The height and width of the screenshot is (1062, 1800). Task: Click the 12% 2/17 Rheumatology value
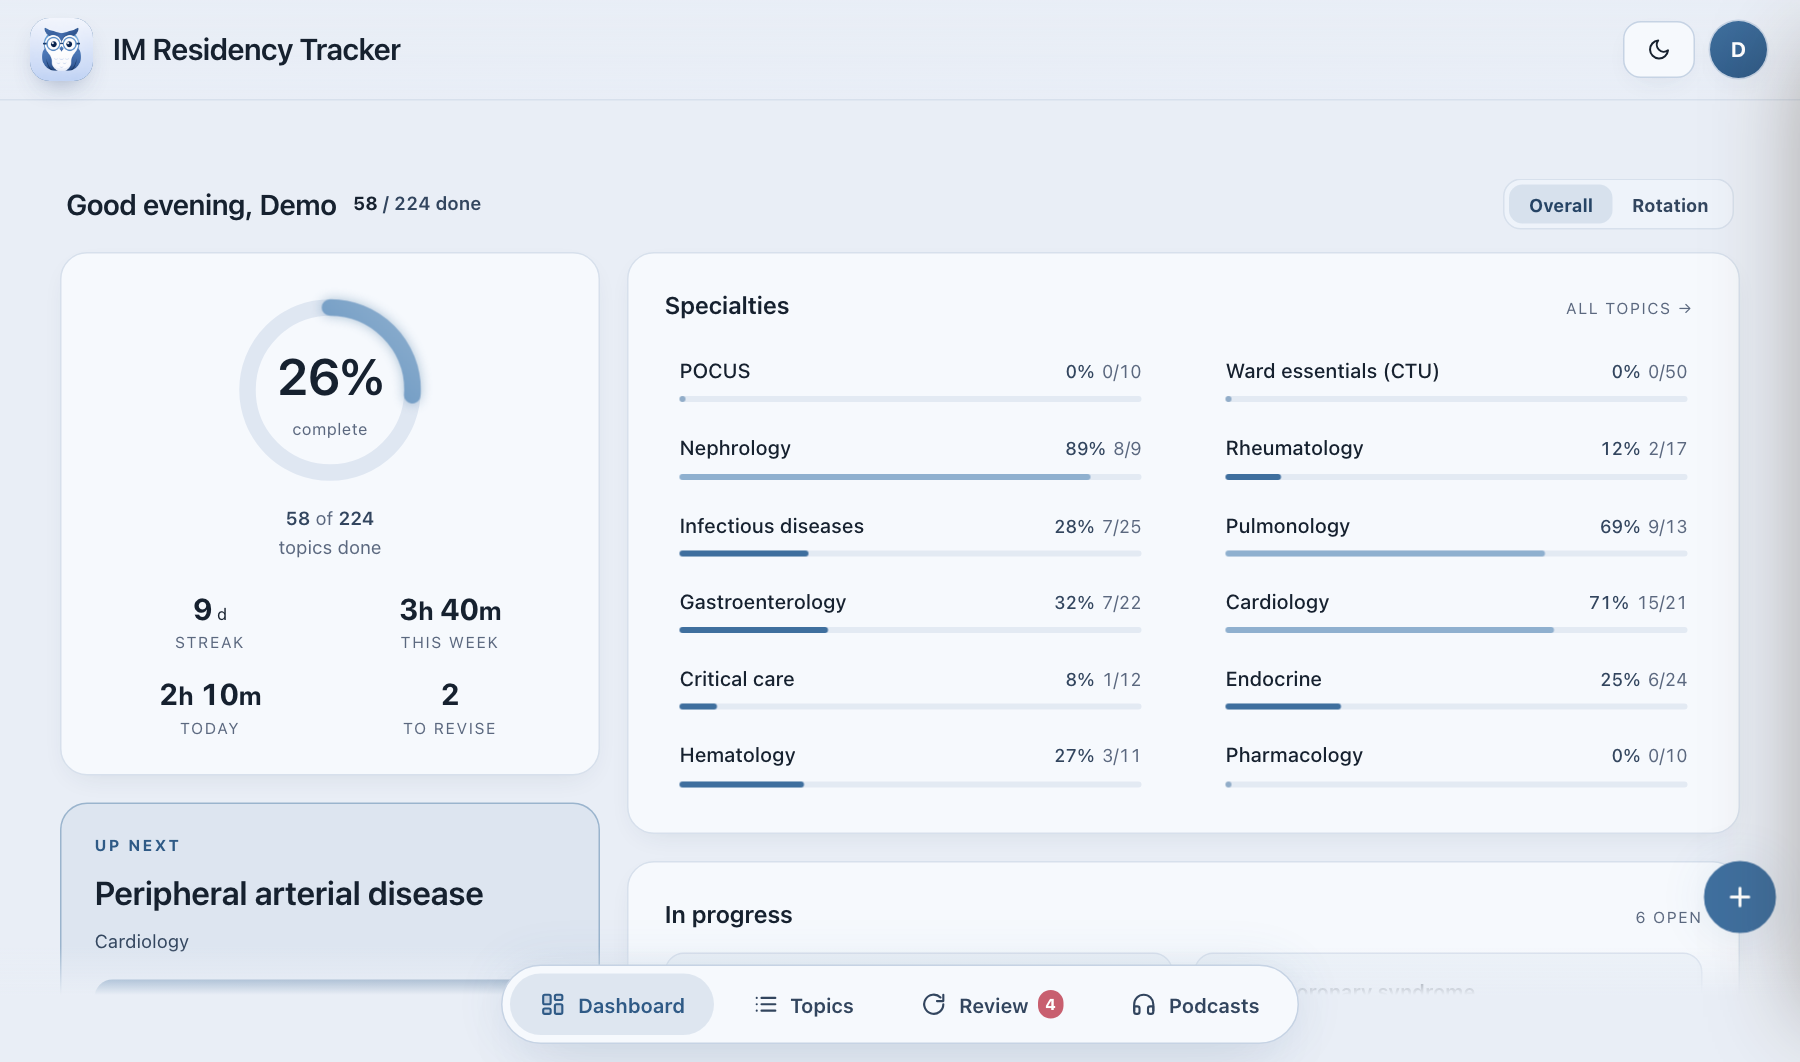pyautogui.click(x=1643, y=449)
